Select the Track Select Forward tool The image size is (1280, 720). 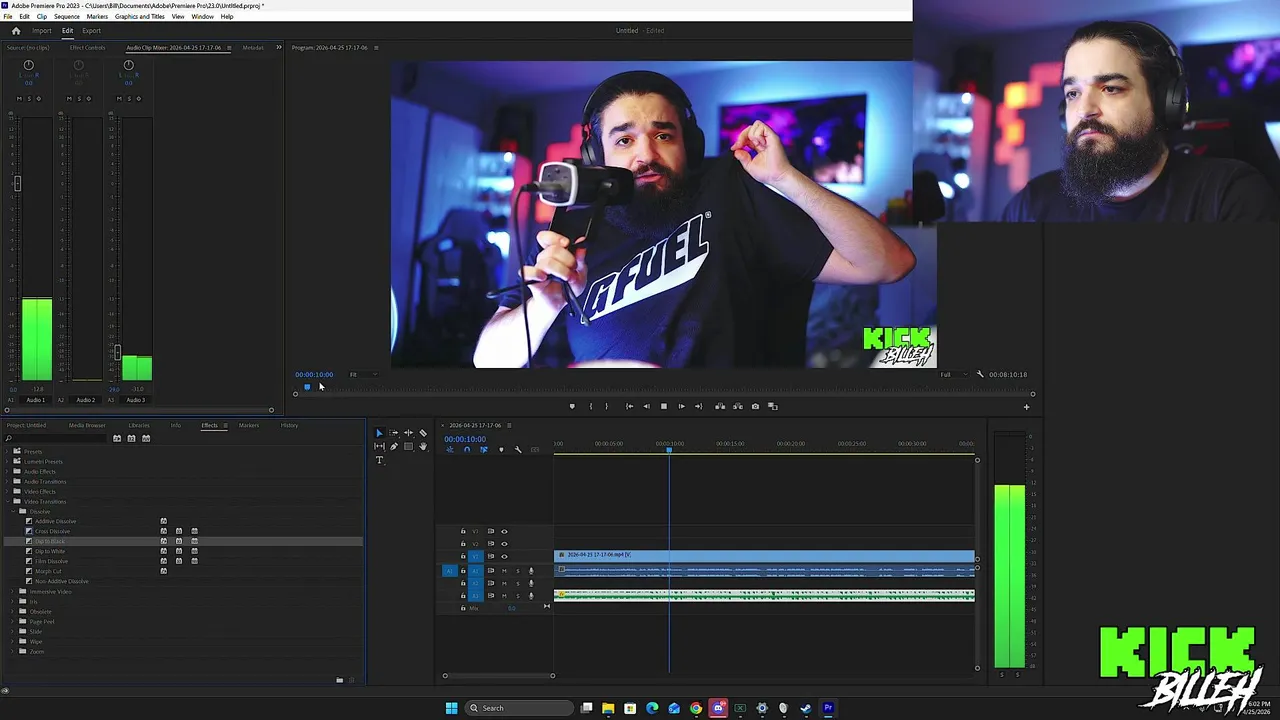click(x=394, y=433)
